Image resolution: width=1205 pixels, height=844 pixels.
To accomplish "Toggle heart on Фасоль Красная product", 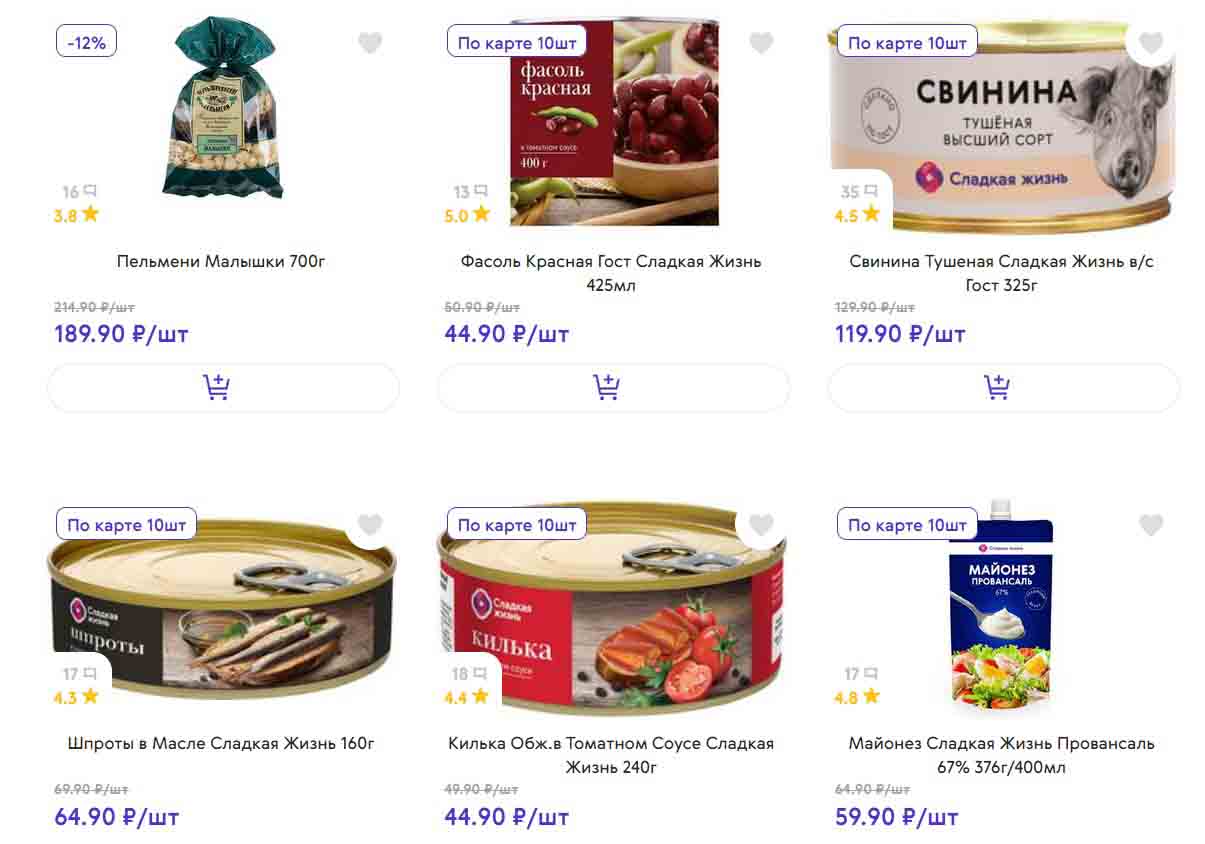I will point(761,43).
